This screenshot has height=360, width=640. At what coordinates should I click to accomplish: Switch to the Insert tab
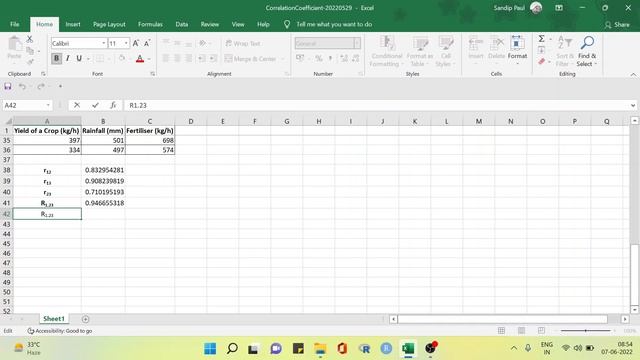tap(73, 24)
